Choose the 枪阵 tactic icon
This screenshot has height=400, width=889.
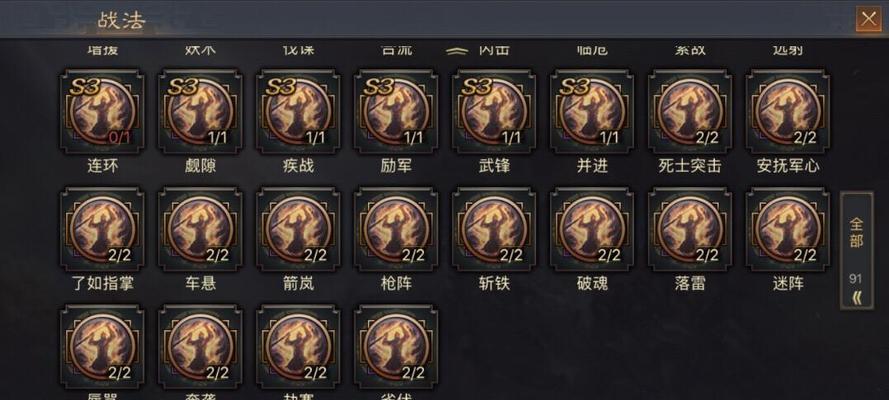coord(396,229)
